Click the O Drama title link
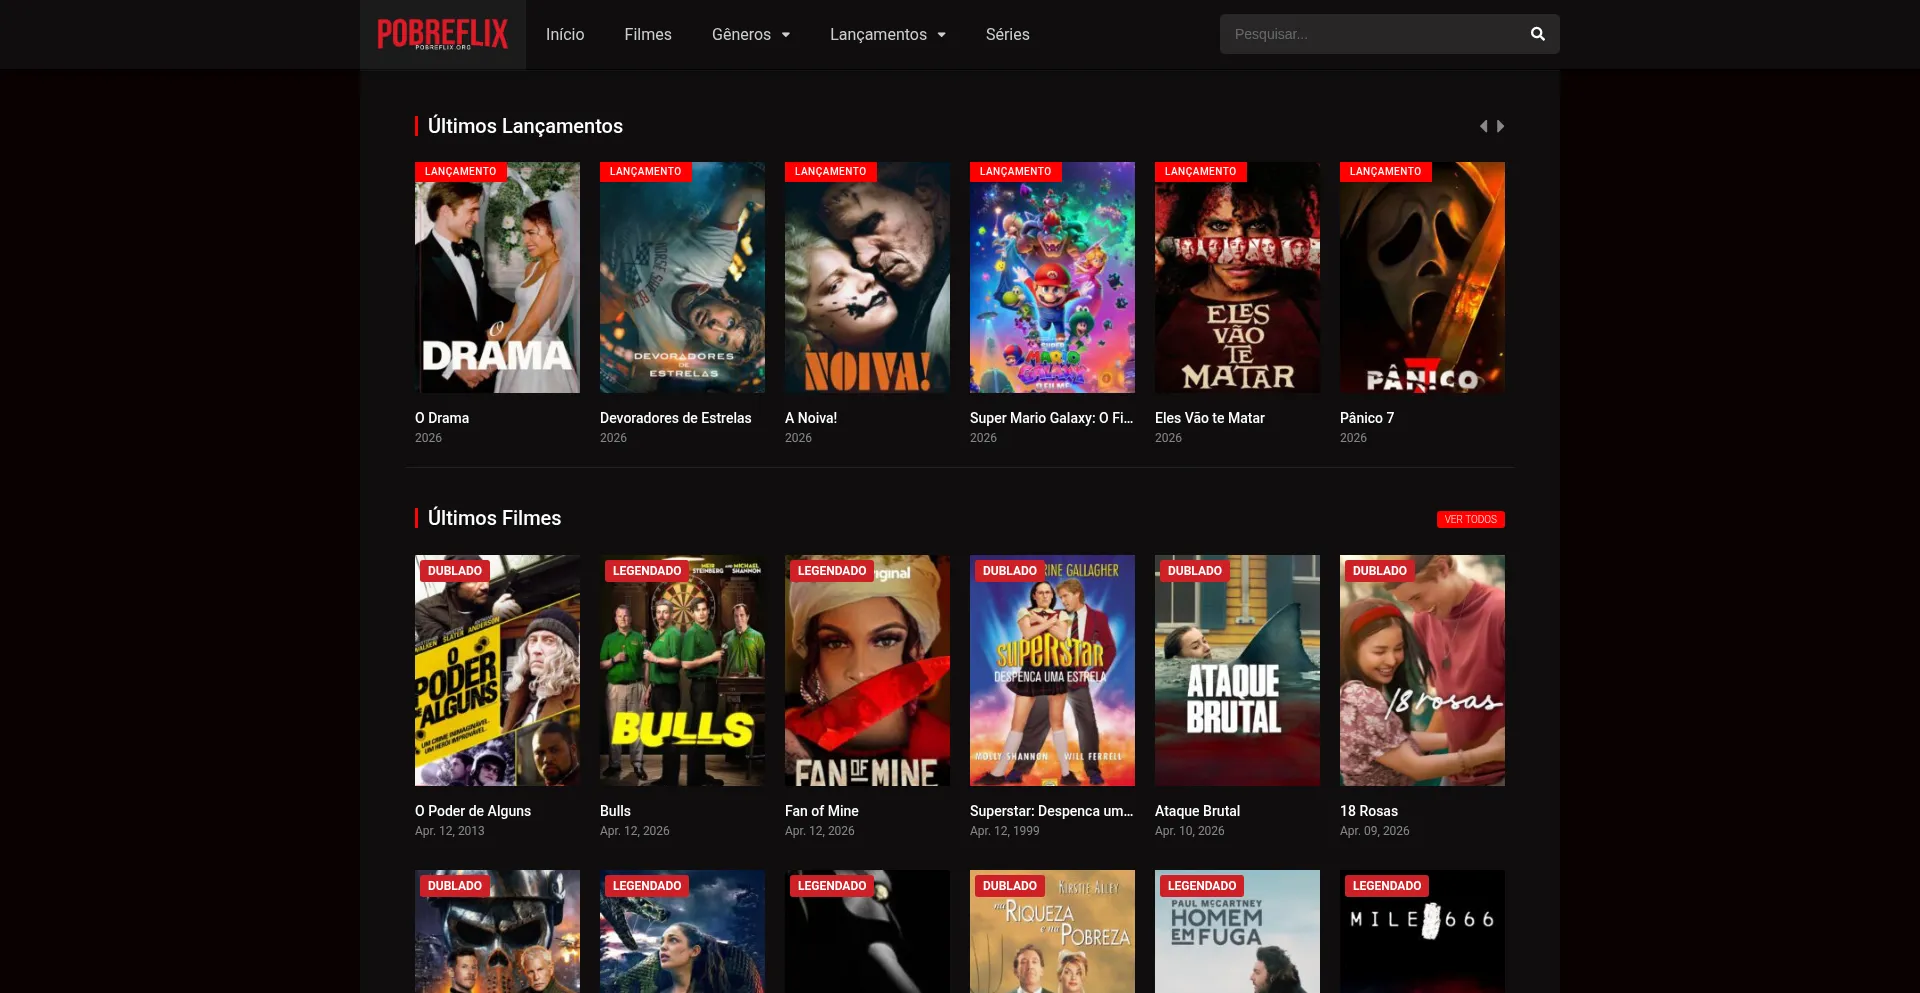1920x993 pixels. (442, 418)
